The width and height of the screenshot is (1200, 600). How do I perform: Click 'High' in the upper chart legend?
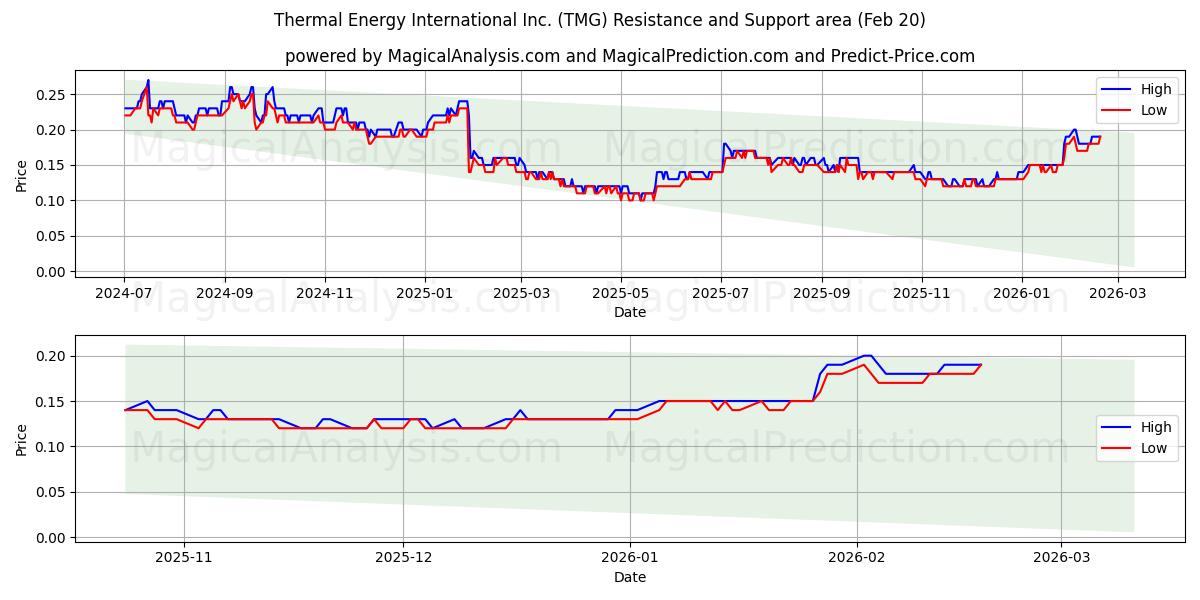click(x=1156, y=89)
